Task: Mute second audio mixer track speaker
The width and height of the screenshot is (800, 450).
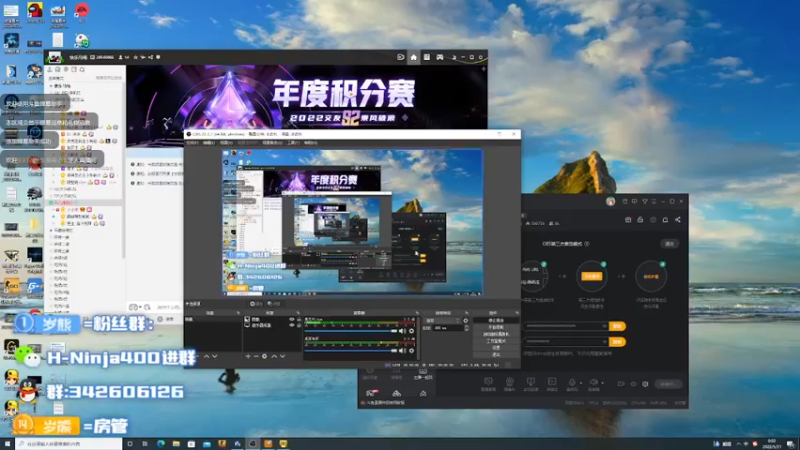Action: point(403,351)
